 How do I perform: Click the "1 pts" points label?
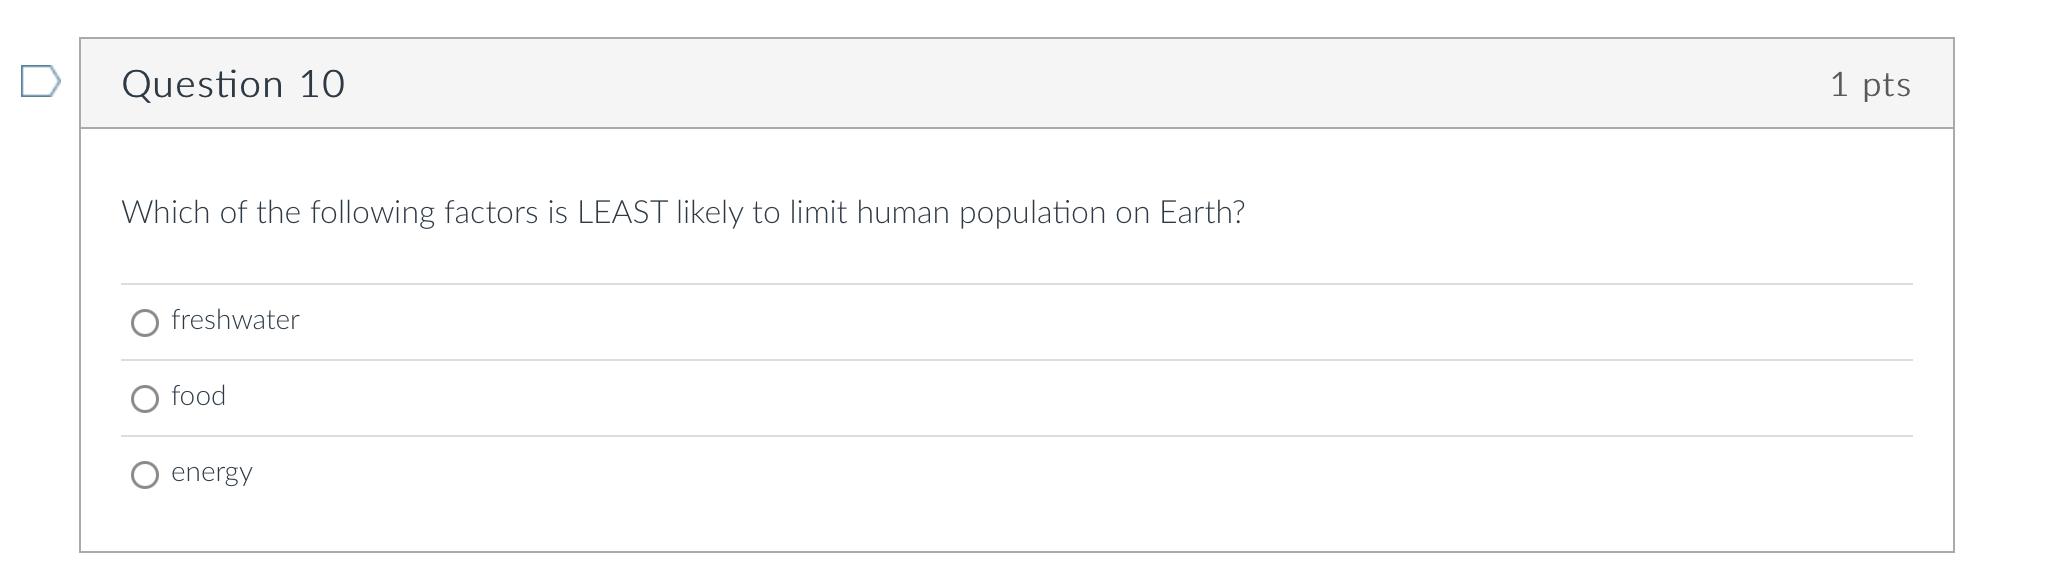click(x=1869, y=84)
